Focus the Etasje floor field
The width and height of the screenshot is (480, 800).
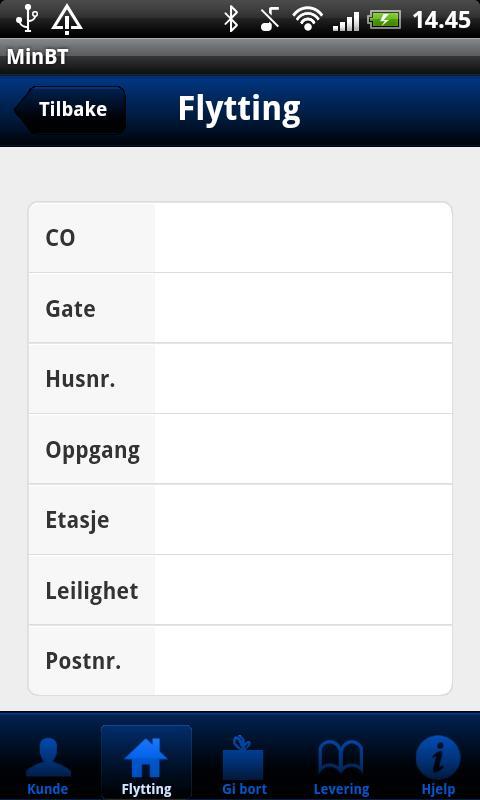point(303,519)
